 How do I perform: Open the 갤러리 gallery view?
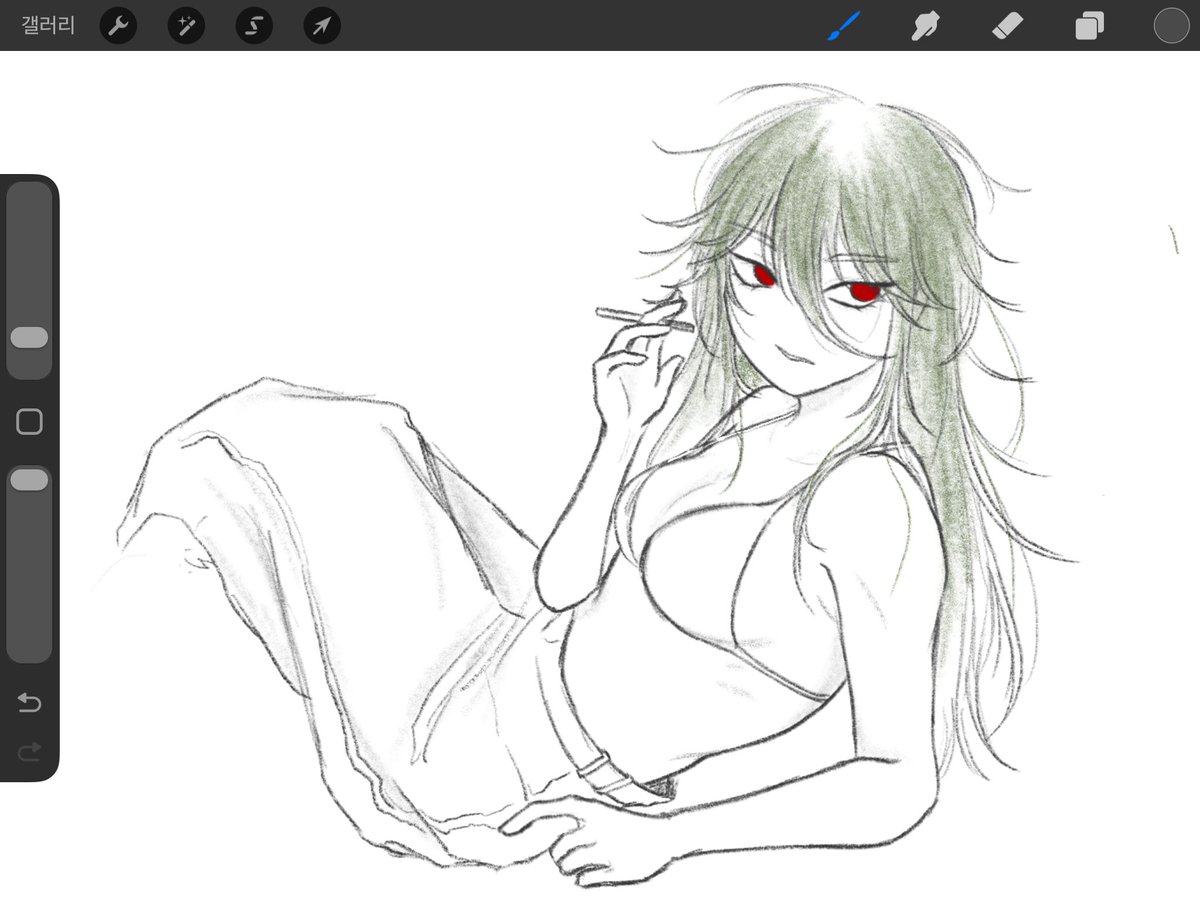[48, 25]
